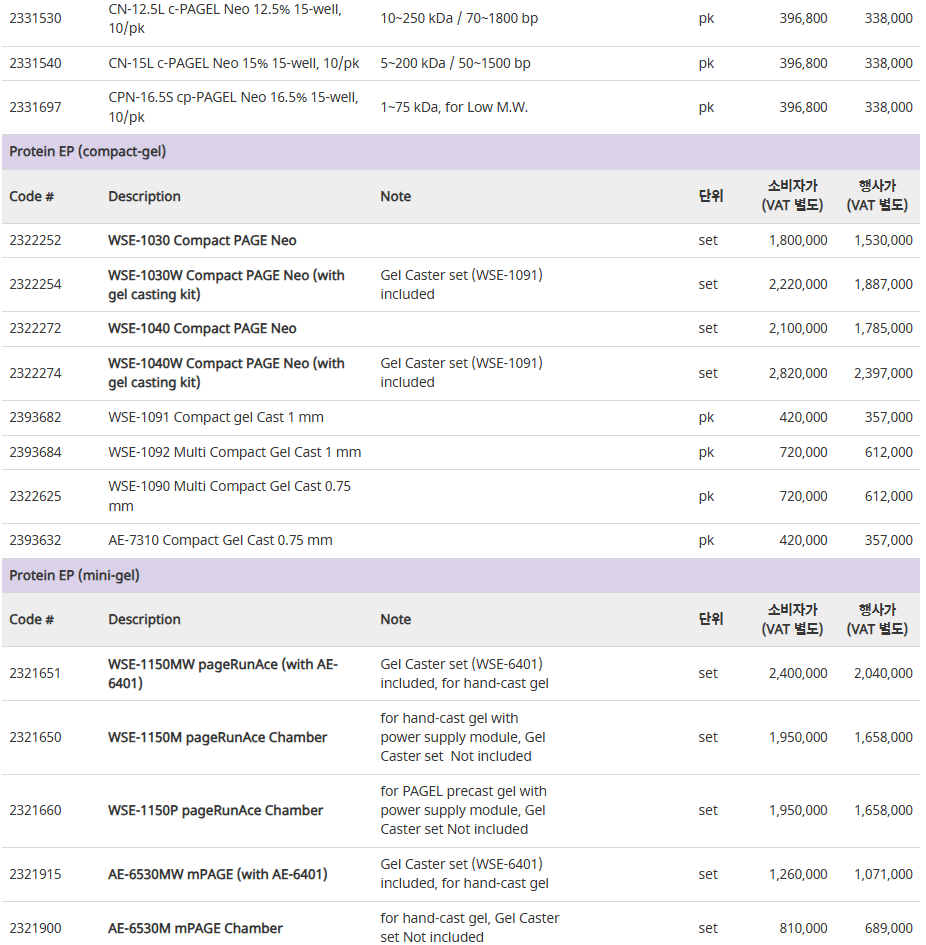Click the Protein EP (mini-gel) section header
The height and width of the screenshot is (945, 926).
click(461, 575)
